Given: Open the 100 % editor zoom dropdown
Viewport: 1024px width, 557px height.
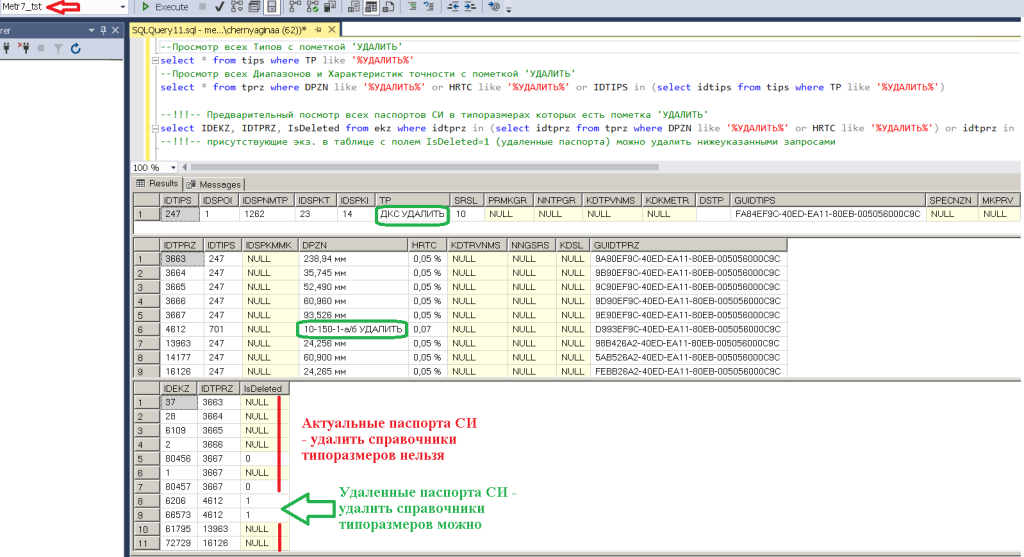Looking at the screenshot, I should point(173,167).
